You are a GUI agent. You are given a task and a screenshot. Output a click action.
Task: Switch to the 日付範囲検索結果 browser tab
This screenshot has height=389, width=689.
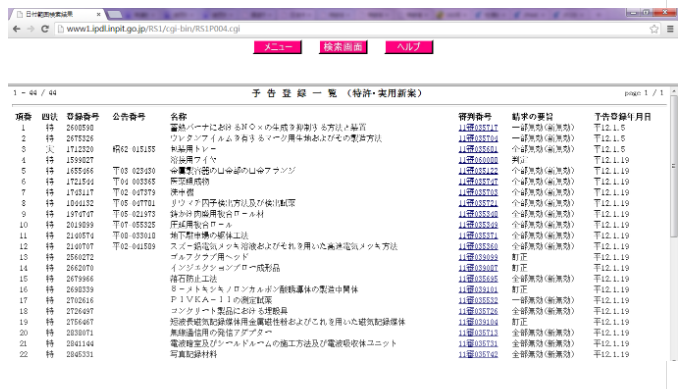(x=57, y=15)
